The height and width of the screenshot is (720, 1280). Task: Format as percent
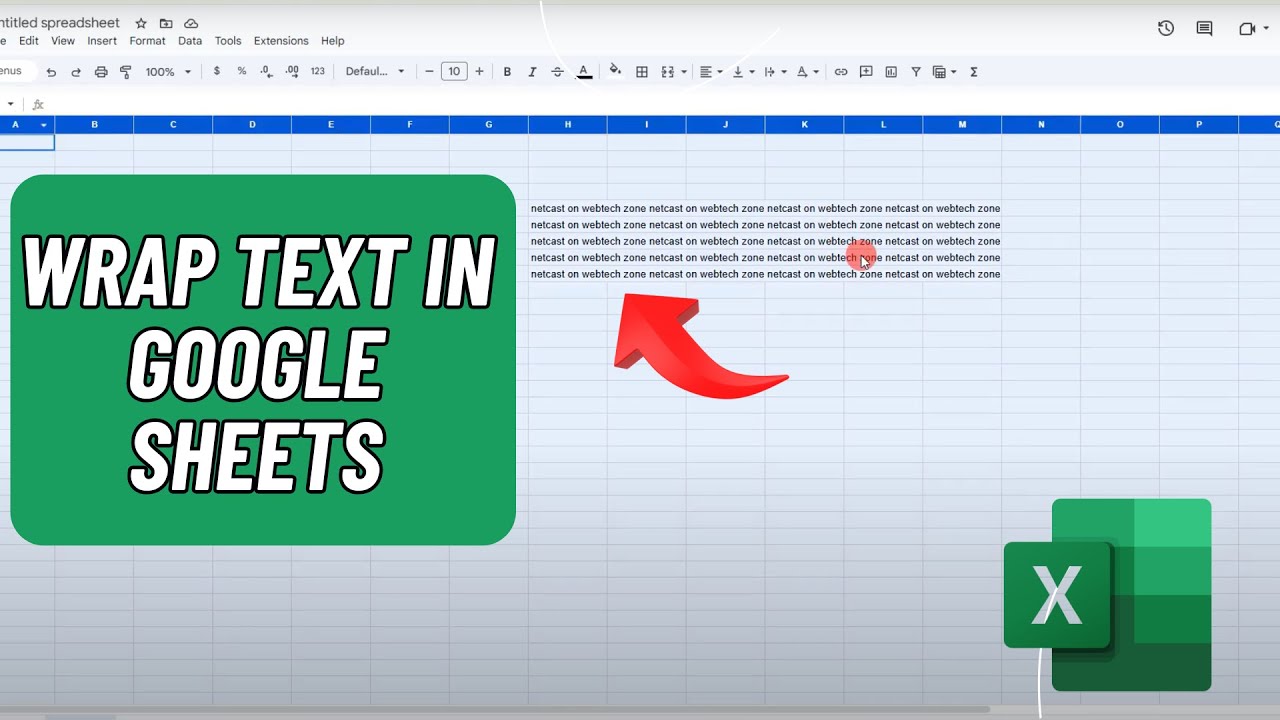point(242,72)
